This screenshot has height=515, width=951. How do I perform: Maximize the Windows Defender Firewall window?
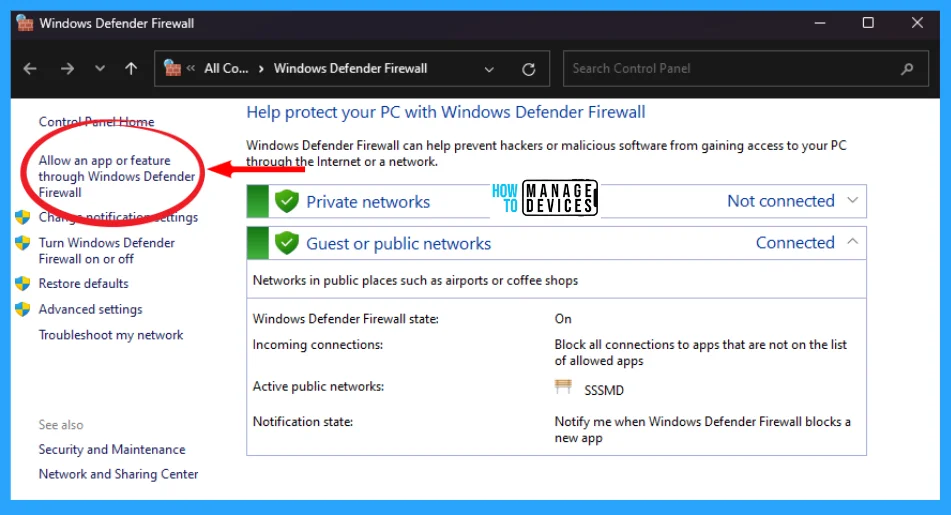point(869,23)
